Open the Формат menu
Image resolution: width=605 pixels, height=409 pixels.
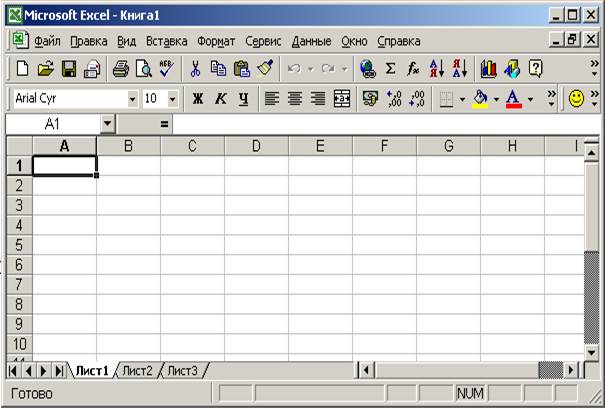[216, 41]
